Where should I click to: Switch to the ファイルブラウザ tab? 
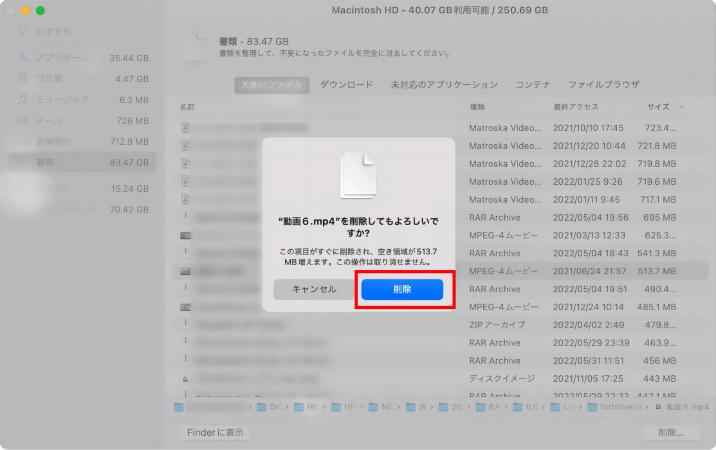604,85
